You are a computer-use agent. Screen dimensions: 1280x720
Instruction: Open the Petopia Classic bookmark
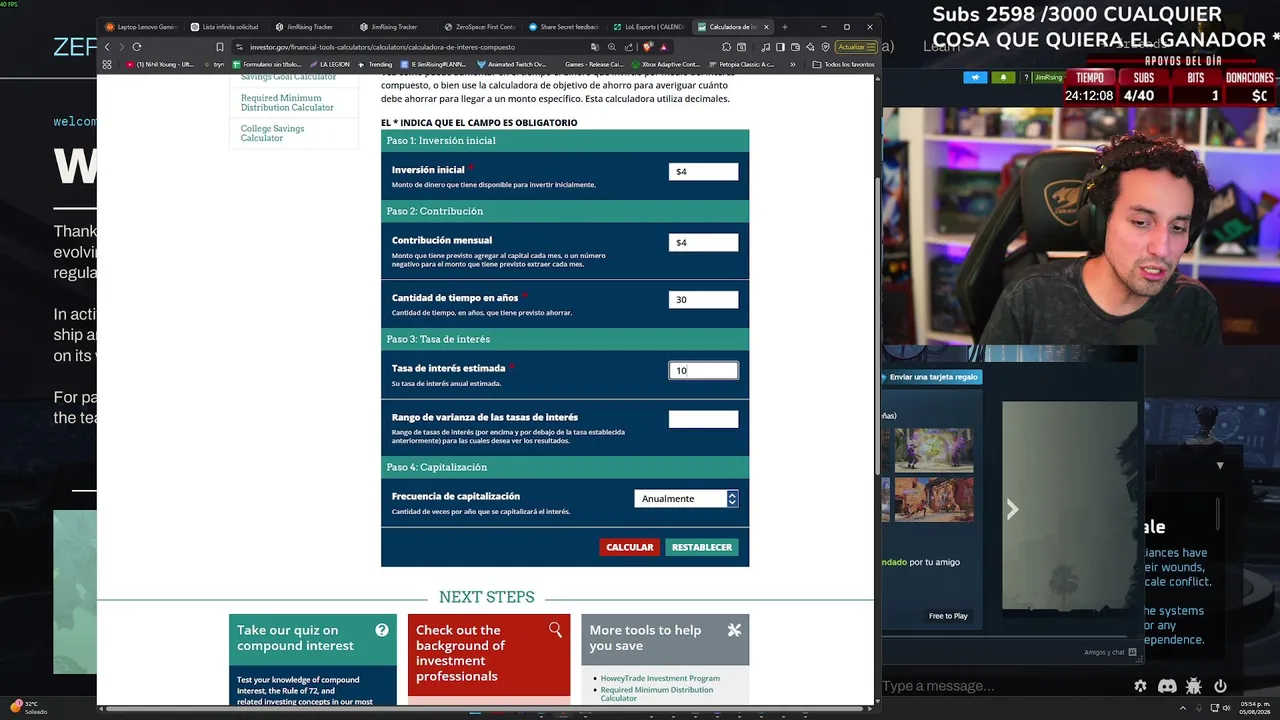(x=742, y=64)
